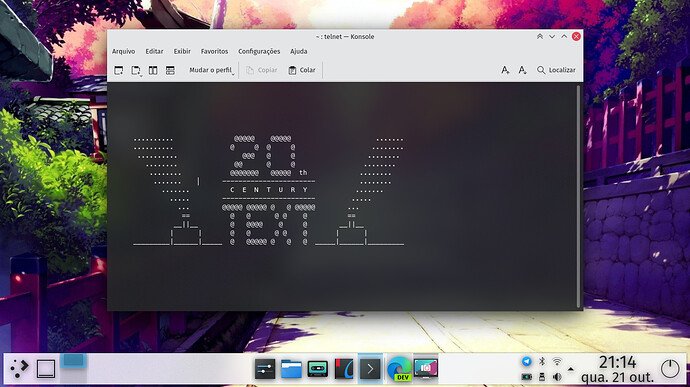
Task: Open the Ajuda menu
Action: [299, 52]
